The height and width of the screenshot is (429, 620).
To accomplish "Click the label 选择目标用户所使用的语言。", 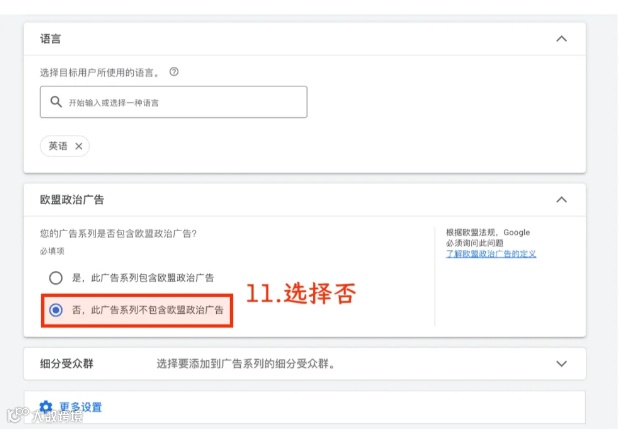I will tap(100, 72).
